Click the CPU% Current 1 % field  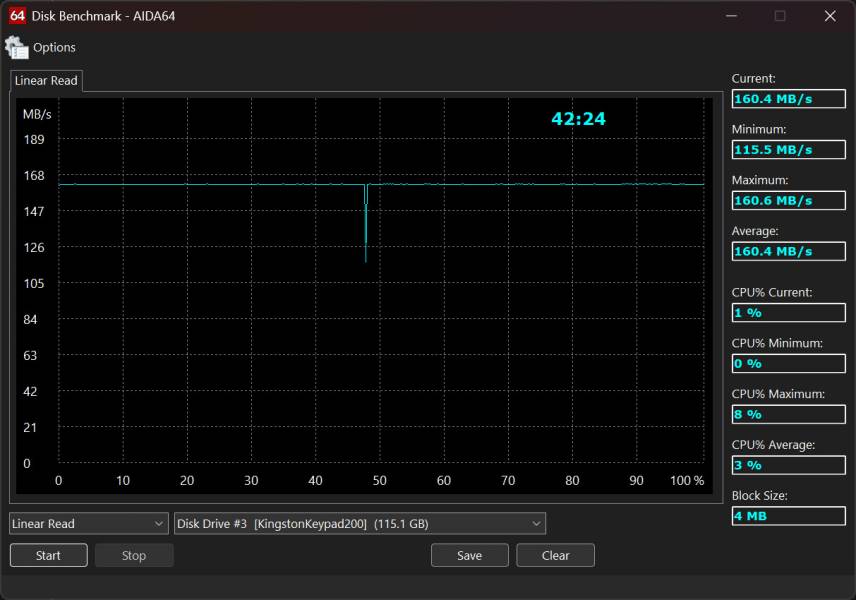[788, 313]
